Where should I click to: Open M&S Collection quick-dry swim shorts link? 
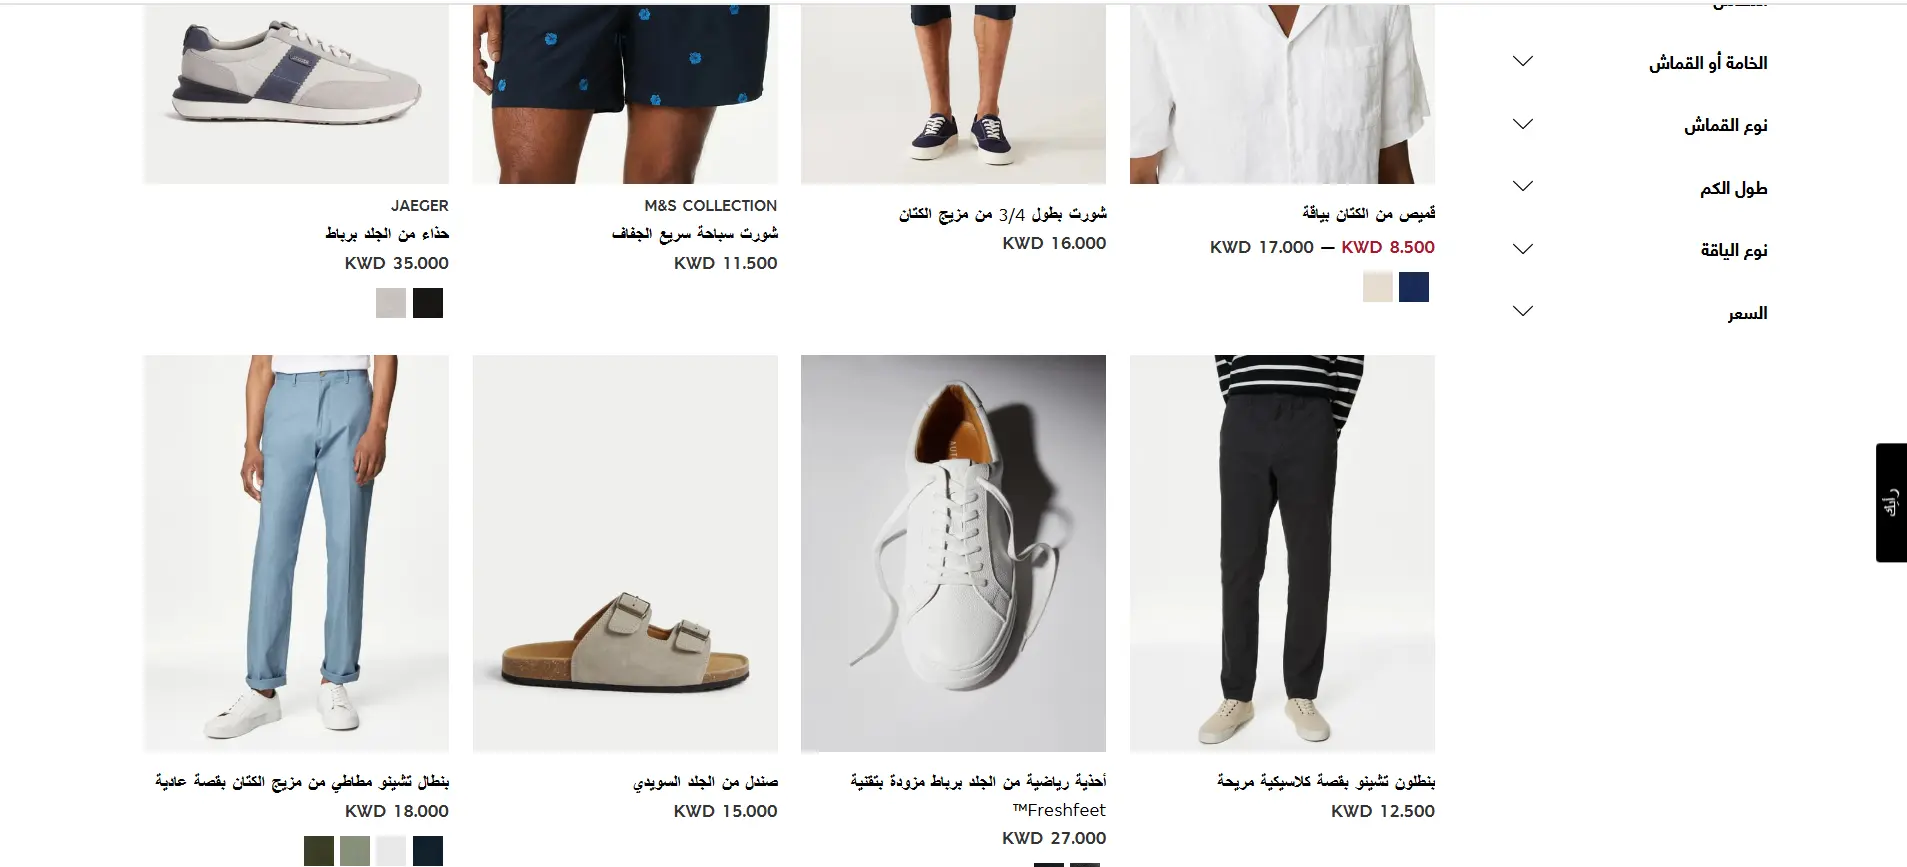pos(695,233)
